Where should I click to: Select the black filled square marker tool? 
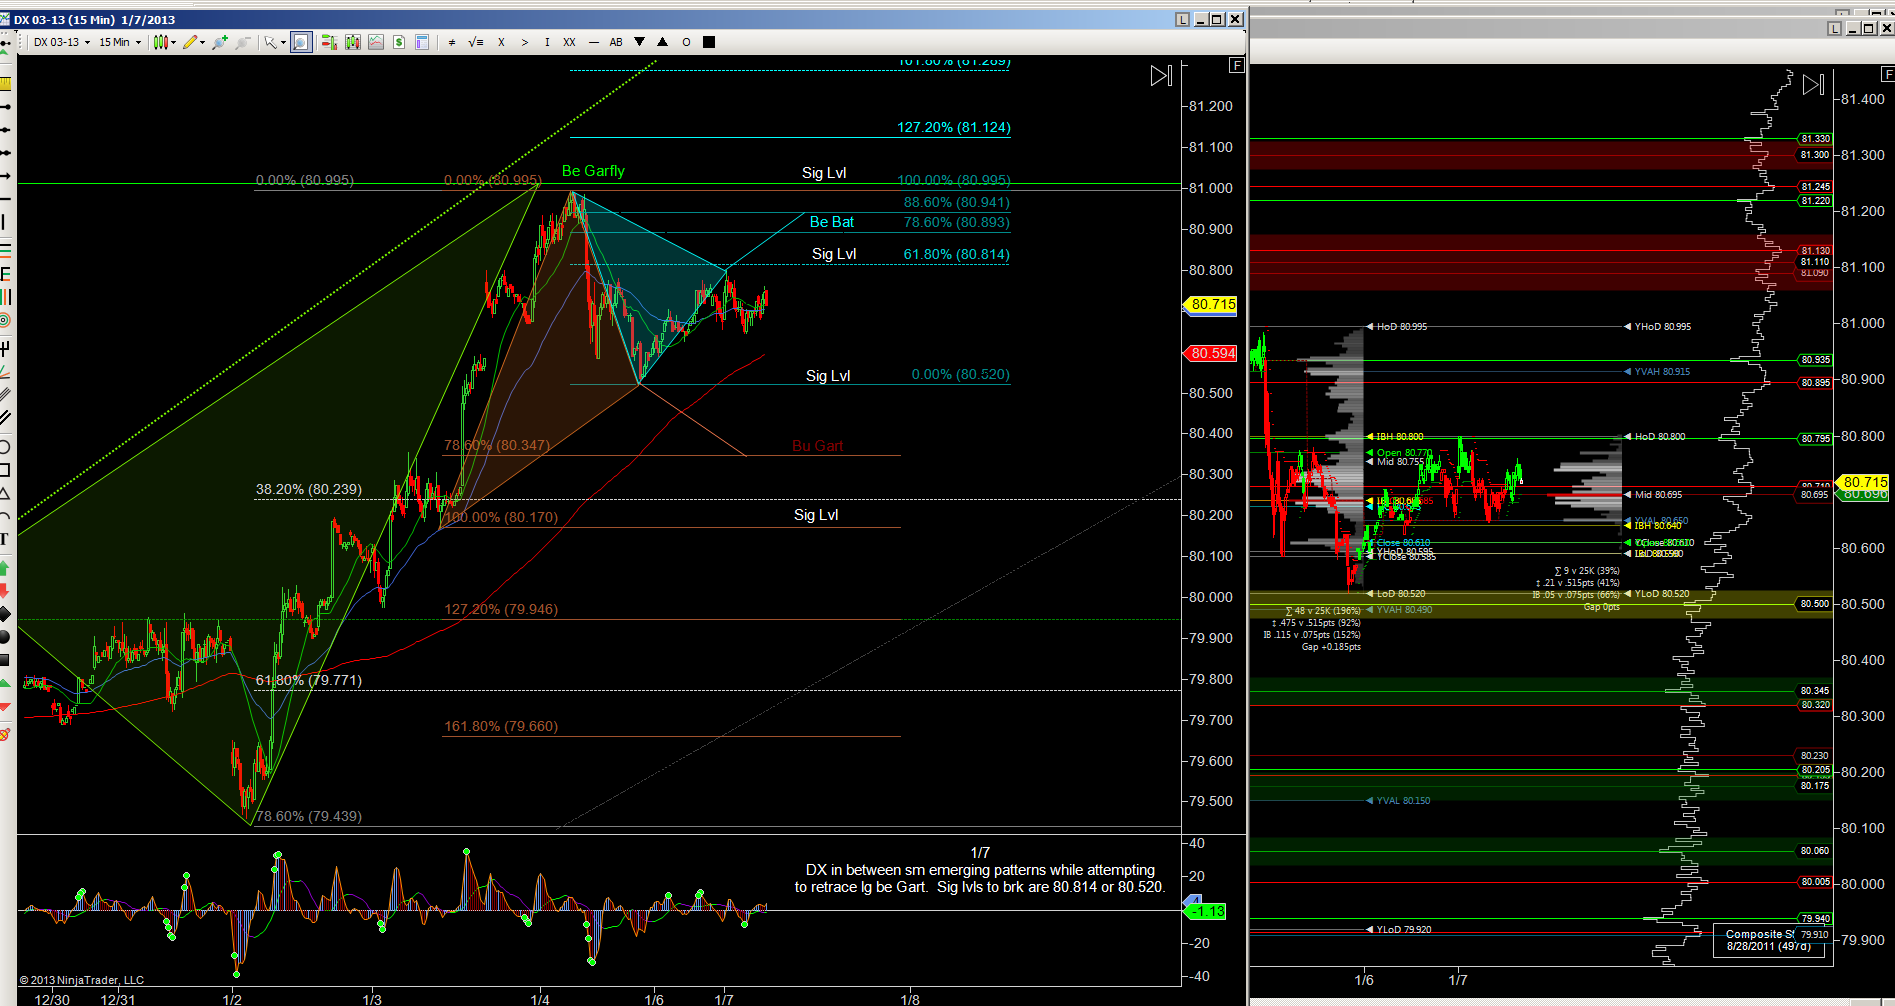pyautogui.click(x=709, y=42)
